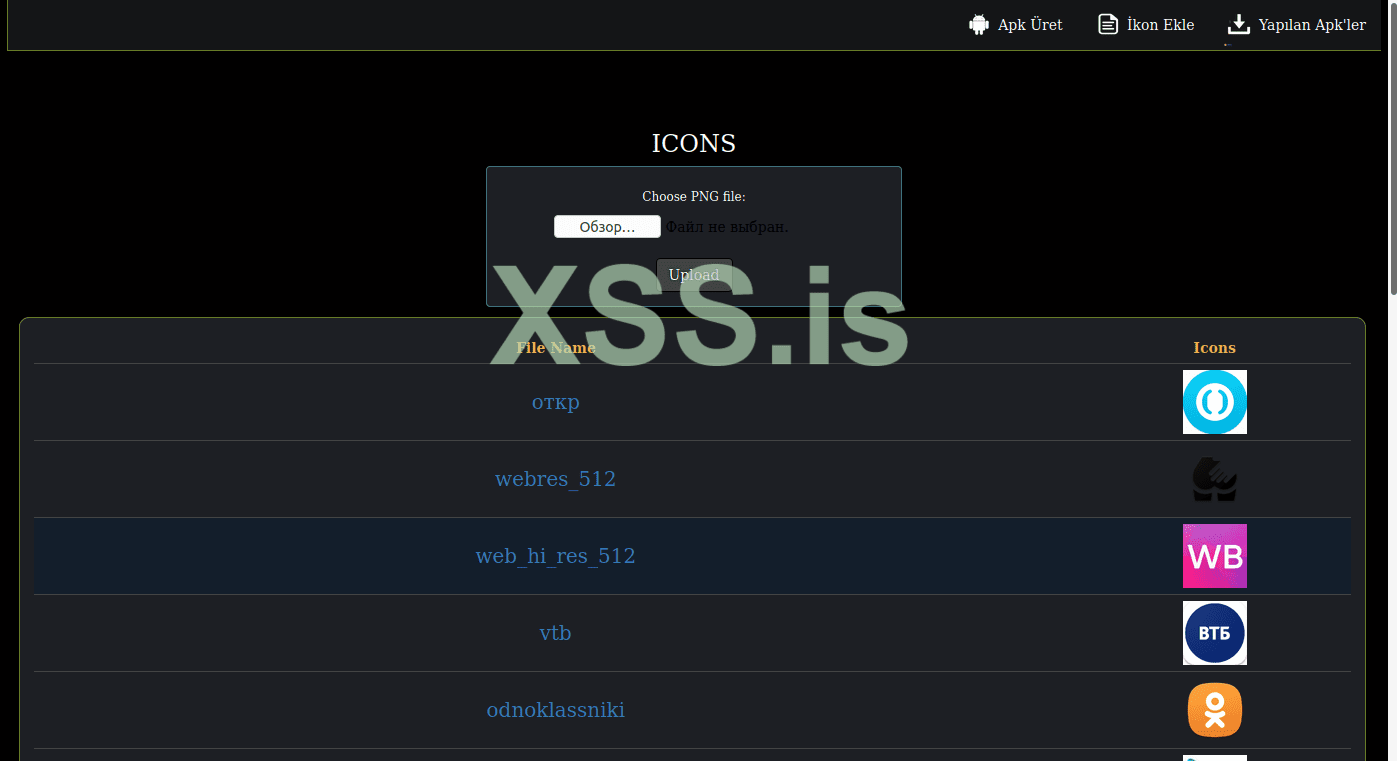Click the blue circular откр icon thumbnail
The width and height of the screenshot is (1397, 761).
coord(1215,402)
